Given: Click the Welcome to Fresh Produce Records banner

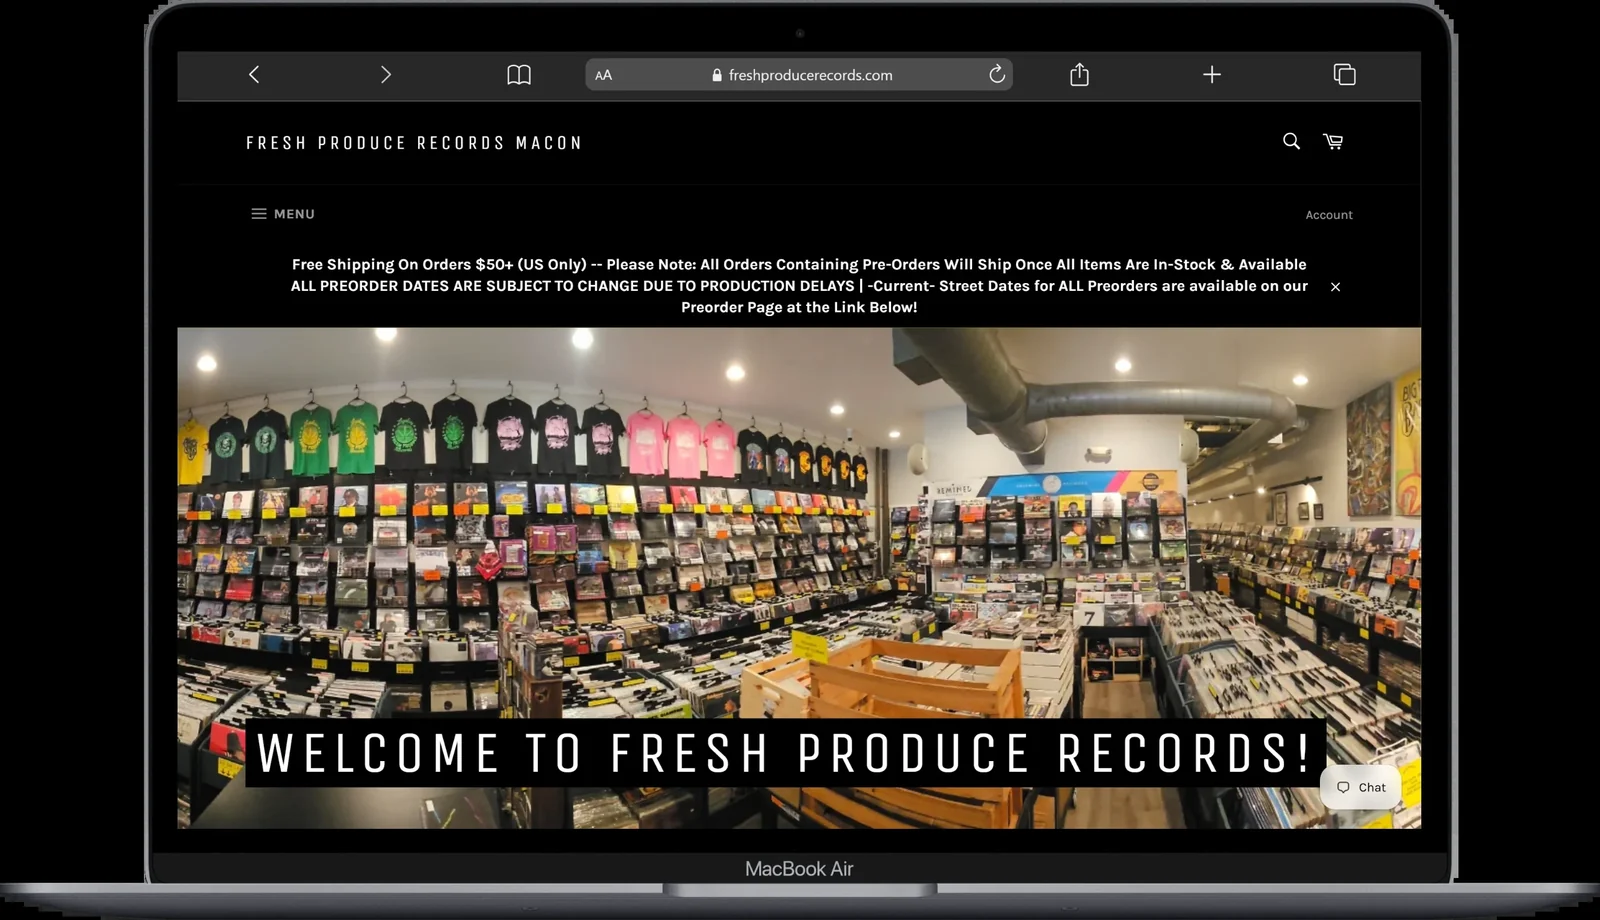Looking at the screenshot, I should [x=785, y=753].
